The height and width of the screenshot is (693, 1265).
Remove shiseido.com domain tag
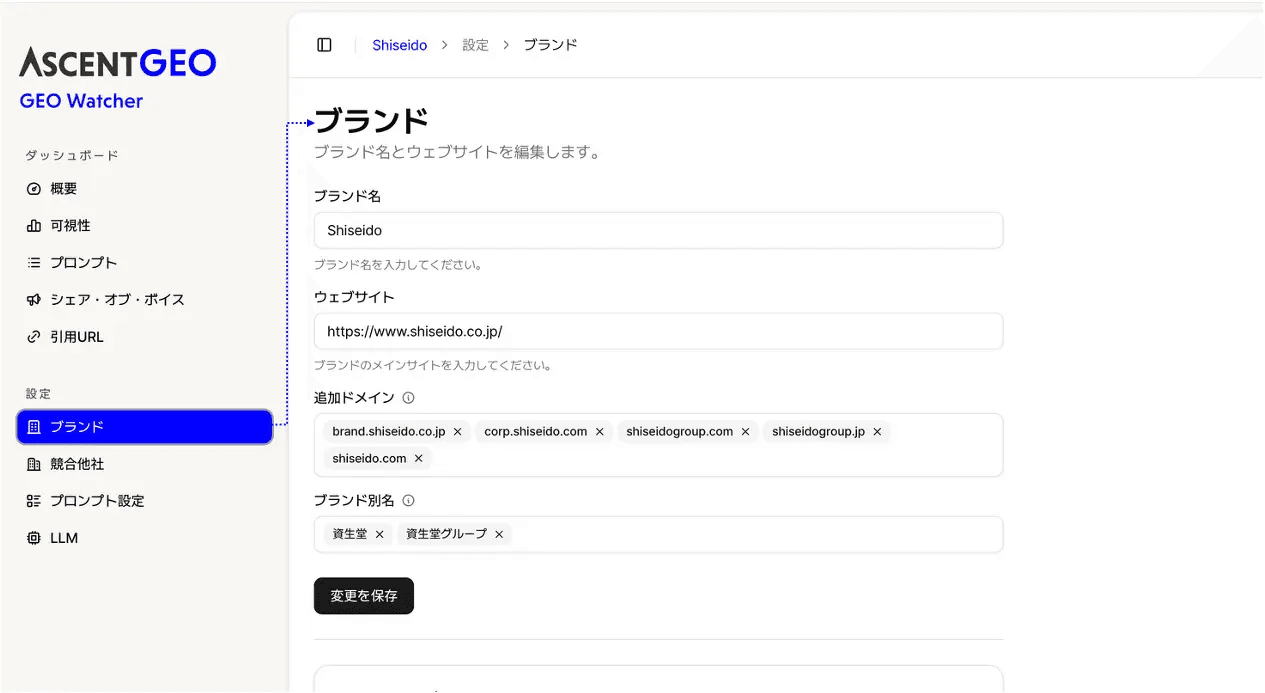tap(419, 459)
